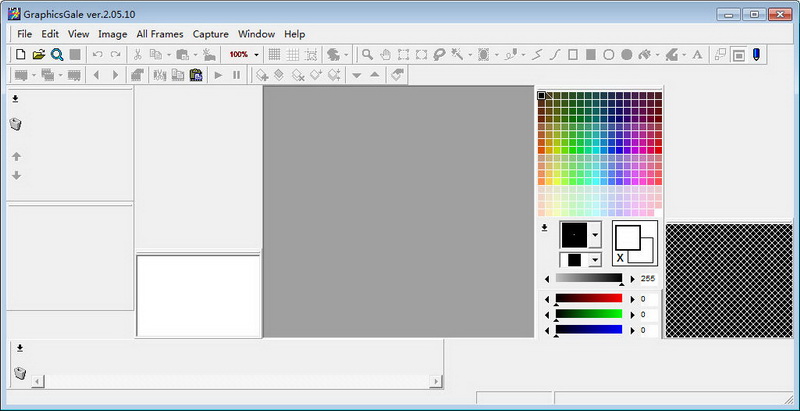Select the Hand pan tool
Image resolution: width=800 pixels, height=411 pixels.
pyautogui.click(x=386, y=55)
